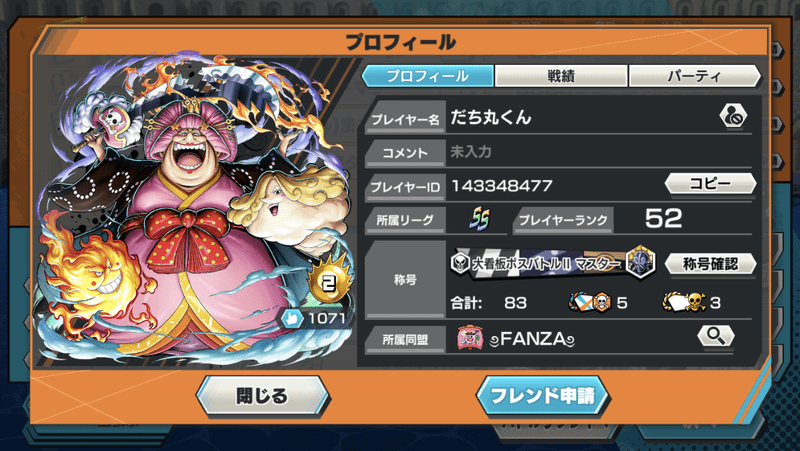Tap the hexagon badge at end of title banner

click(x=641, y=262)
